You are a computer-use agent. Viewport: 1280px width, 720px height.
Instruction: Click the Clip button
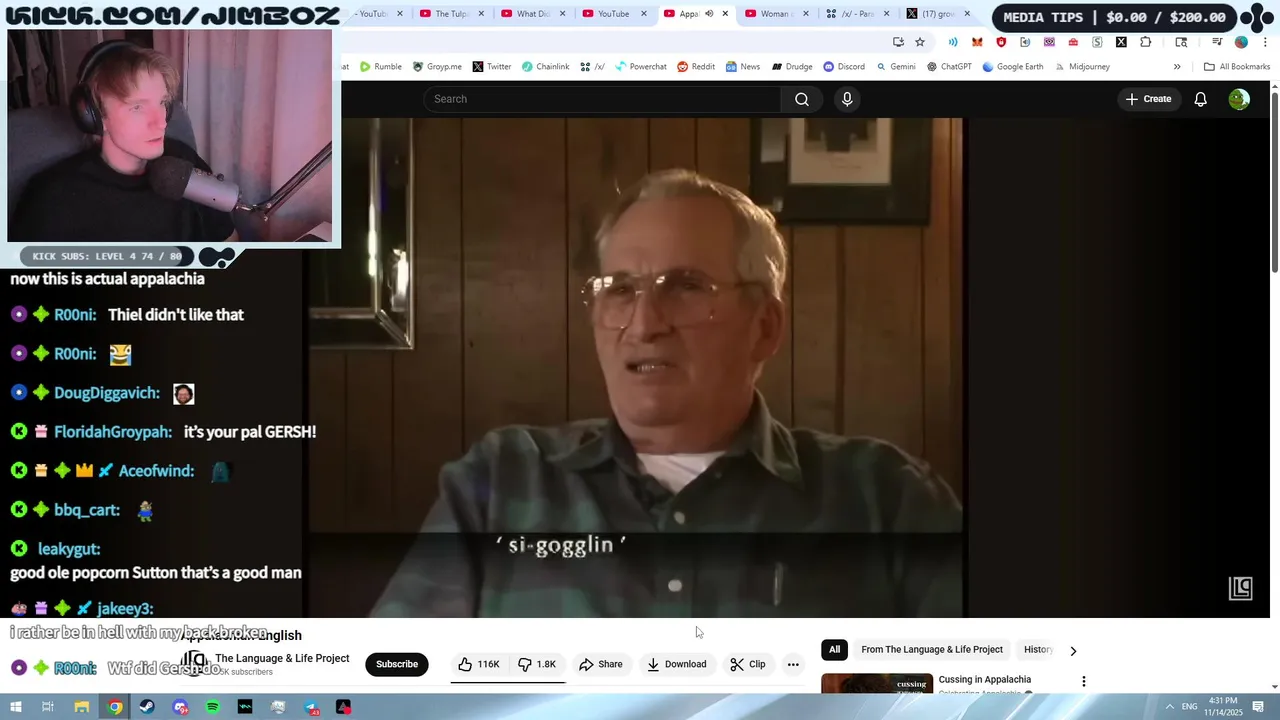(747, 664)
